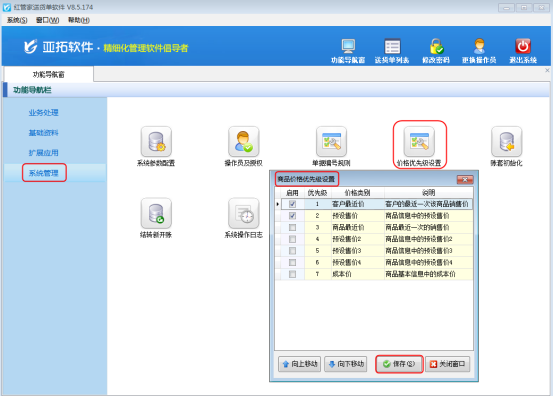
Task: Open 系统操作日志 icon
Action: point(243,213)
